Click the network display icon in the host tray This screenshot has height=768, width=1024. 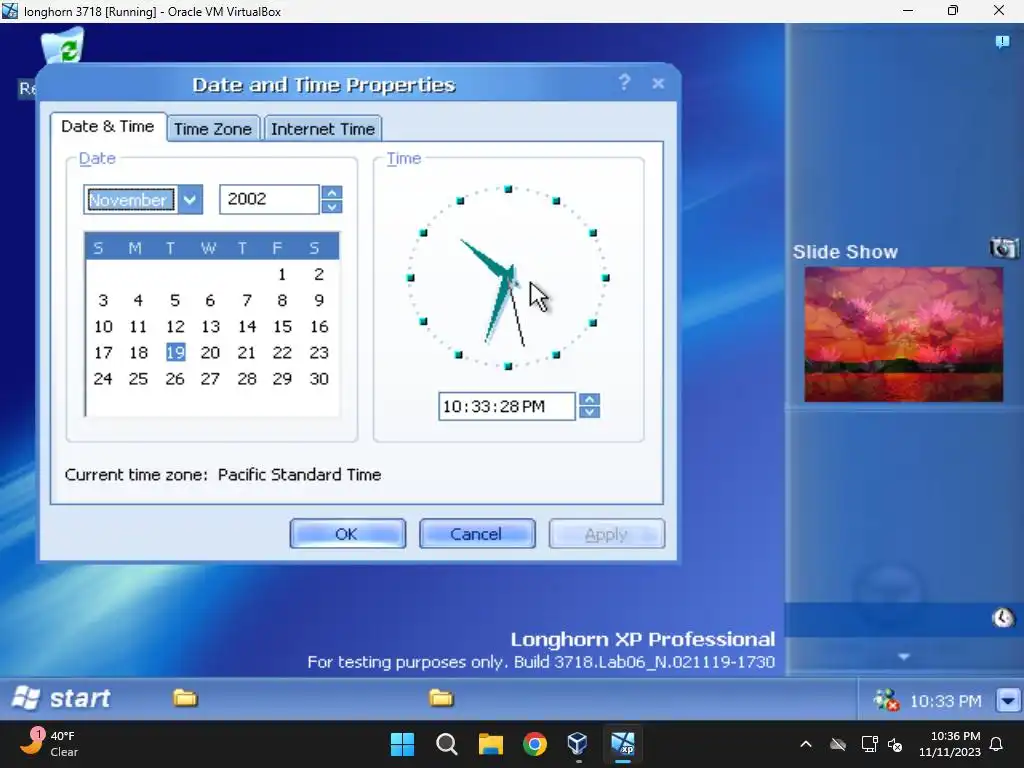[869, 744]
